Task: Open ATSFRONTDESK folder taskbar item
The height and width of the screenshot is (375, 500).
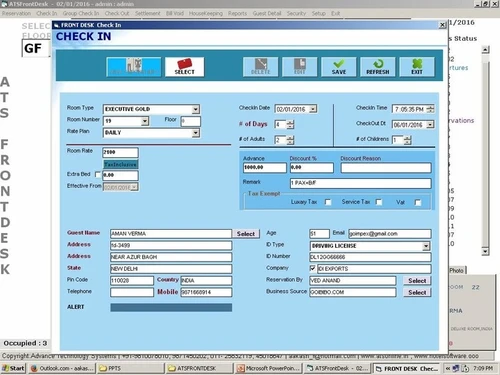Action: 199,368
